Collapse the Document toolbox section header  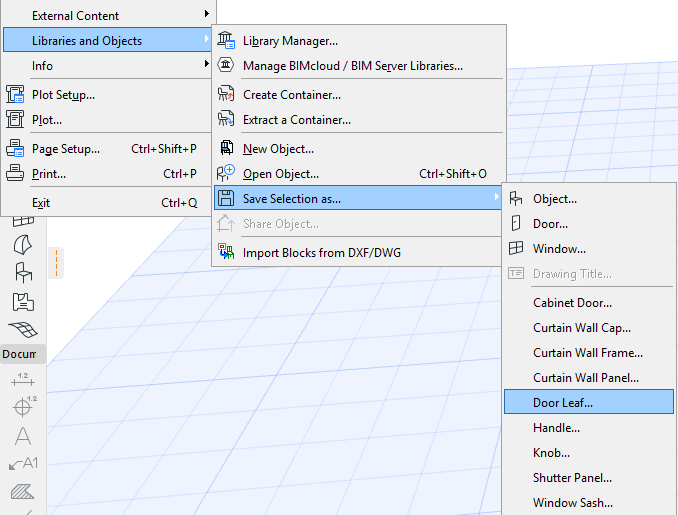[22, 354]
